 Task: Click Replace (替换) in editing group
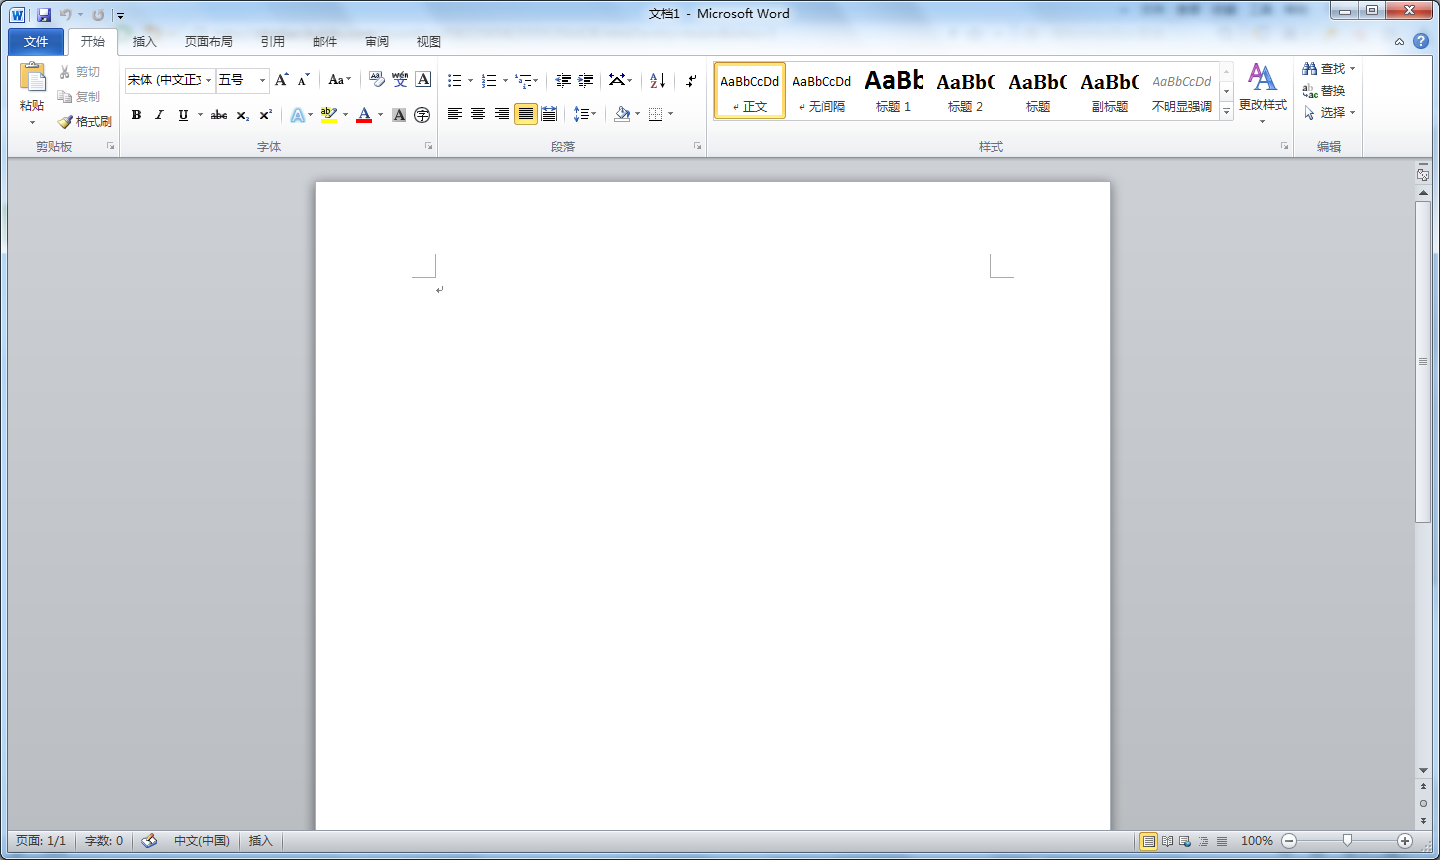[x=1324, y=91]
